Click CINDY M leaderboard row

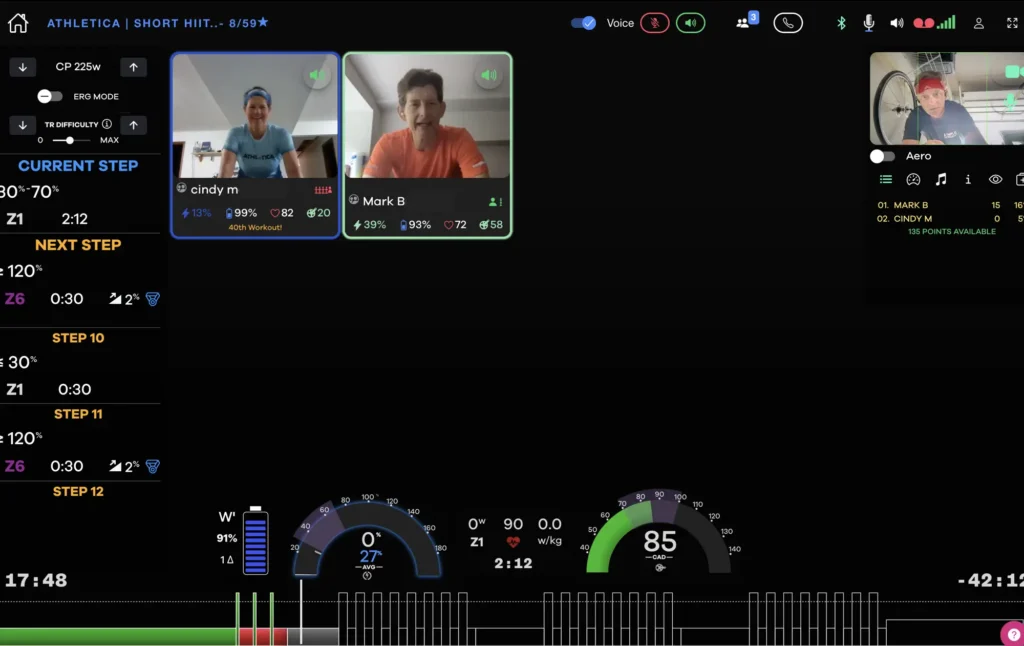[950, 219]
